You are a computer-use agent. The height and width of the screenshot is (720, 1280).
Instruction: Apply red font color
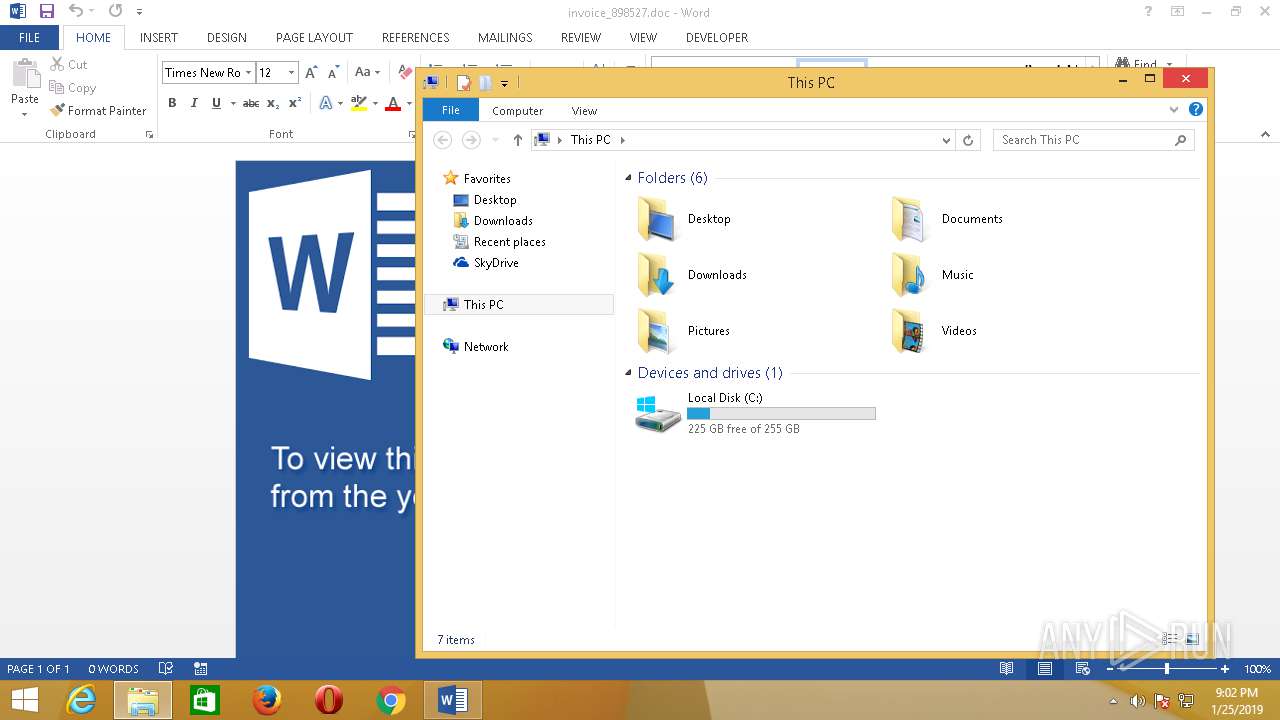coord(393,103)
